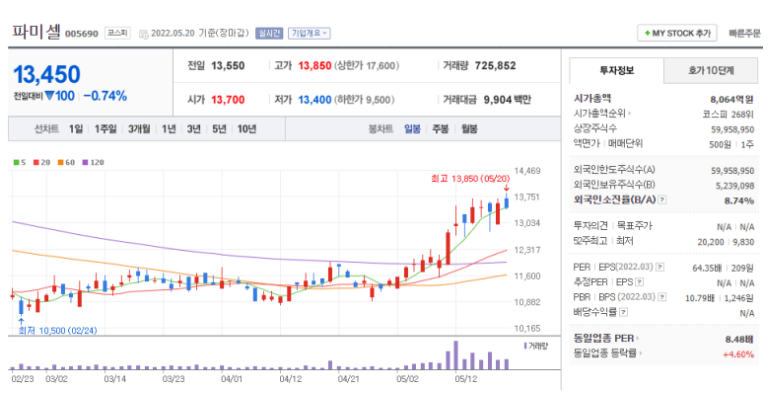Toggle the 실시간 real-time badge
This screenshot has height=393, width=780.
269,33
